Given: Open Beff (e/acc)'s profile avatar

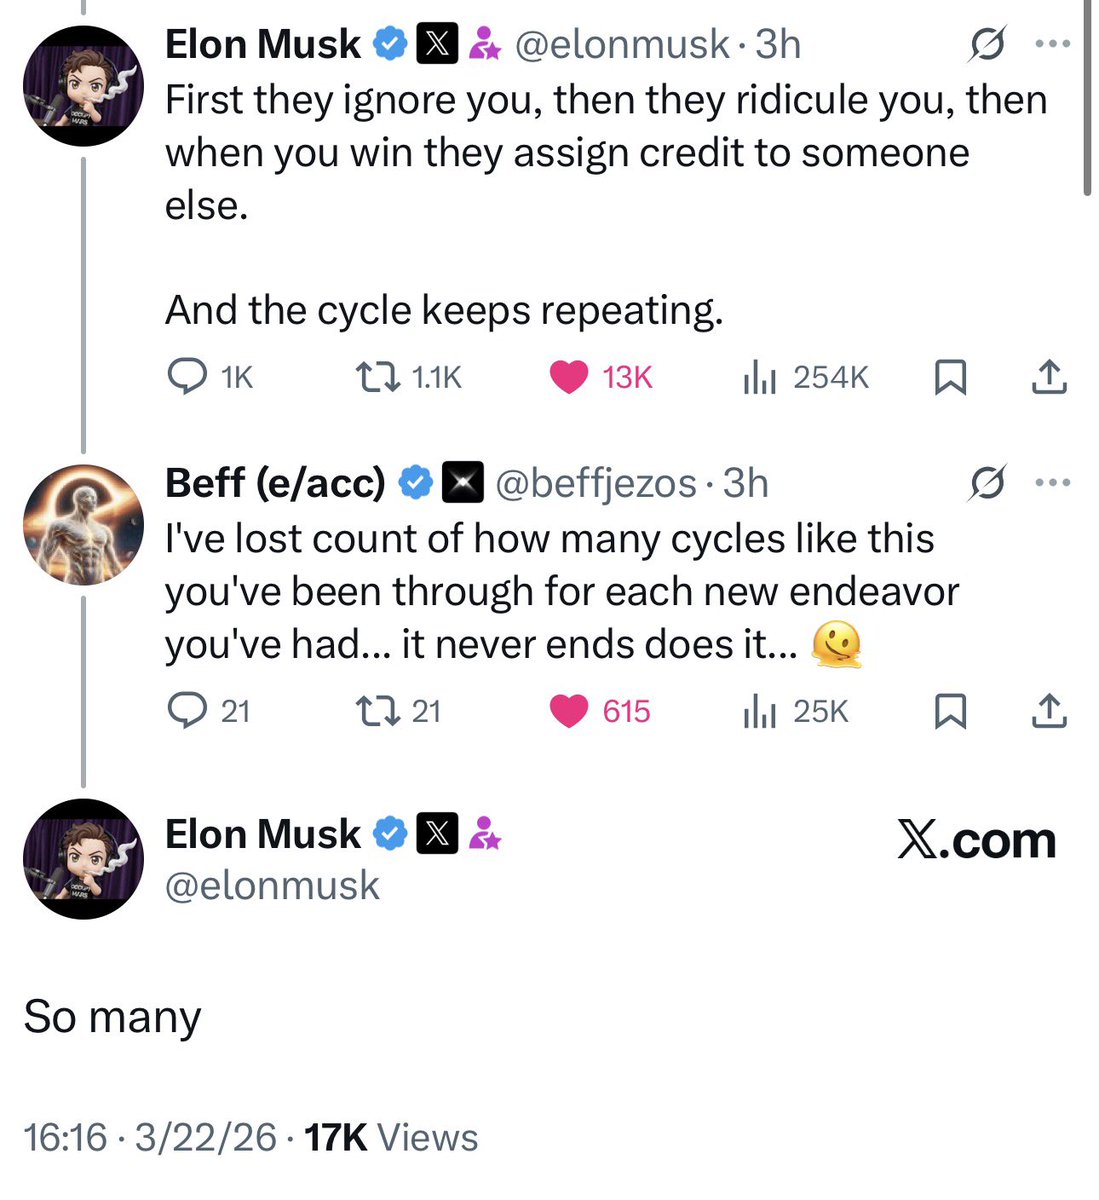Looking at the screenshot, I should click(x=83, y=524).
